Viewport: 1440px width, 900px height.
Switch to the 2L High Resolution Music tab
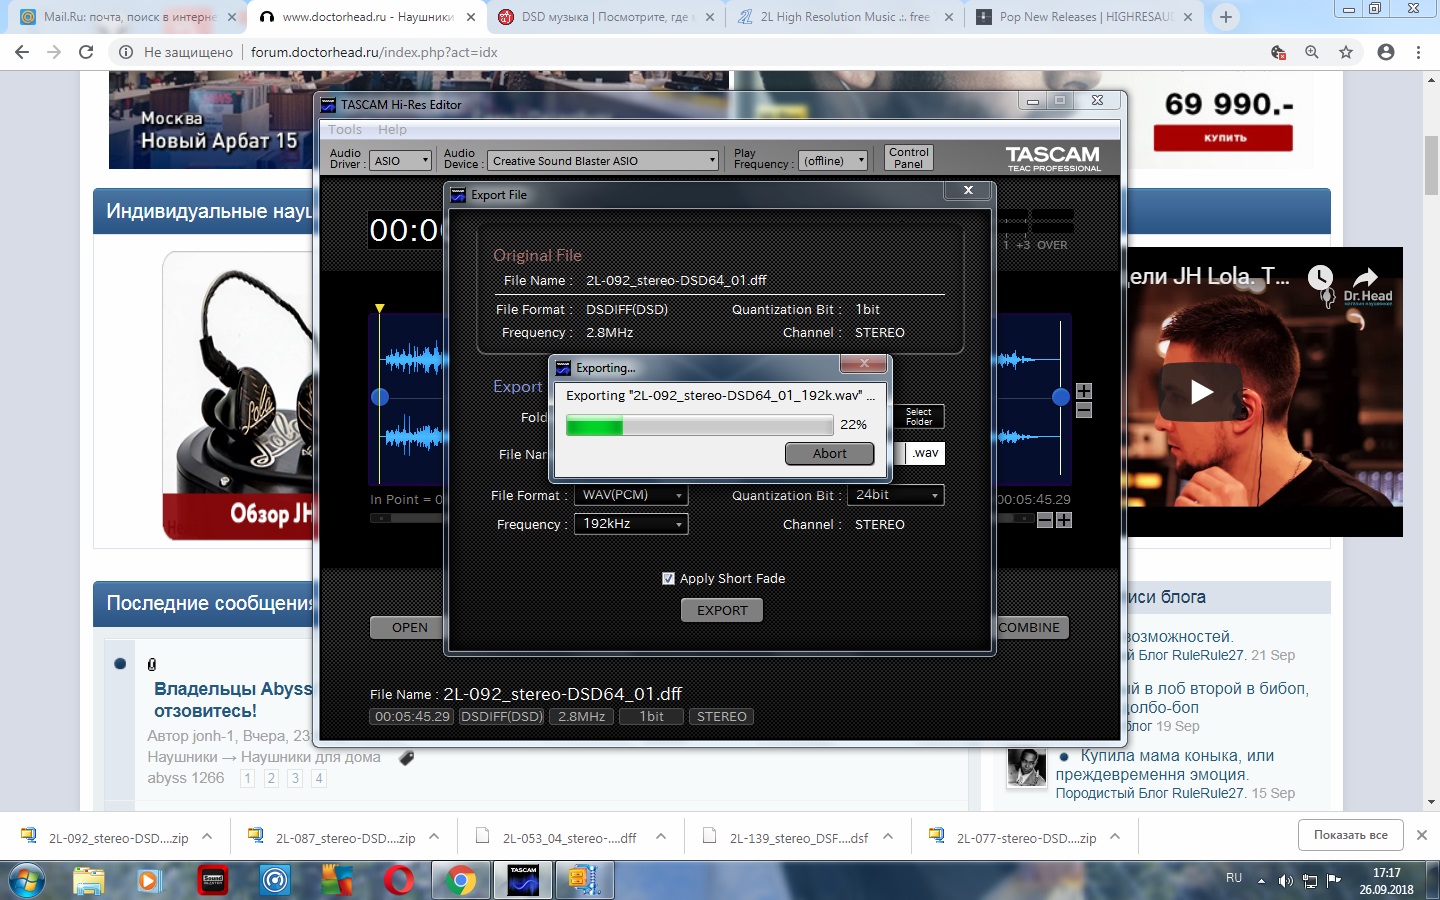pyautogui.click(x=845, y=17)
